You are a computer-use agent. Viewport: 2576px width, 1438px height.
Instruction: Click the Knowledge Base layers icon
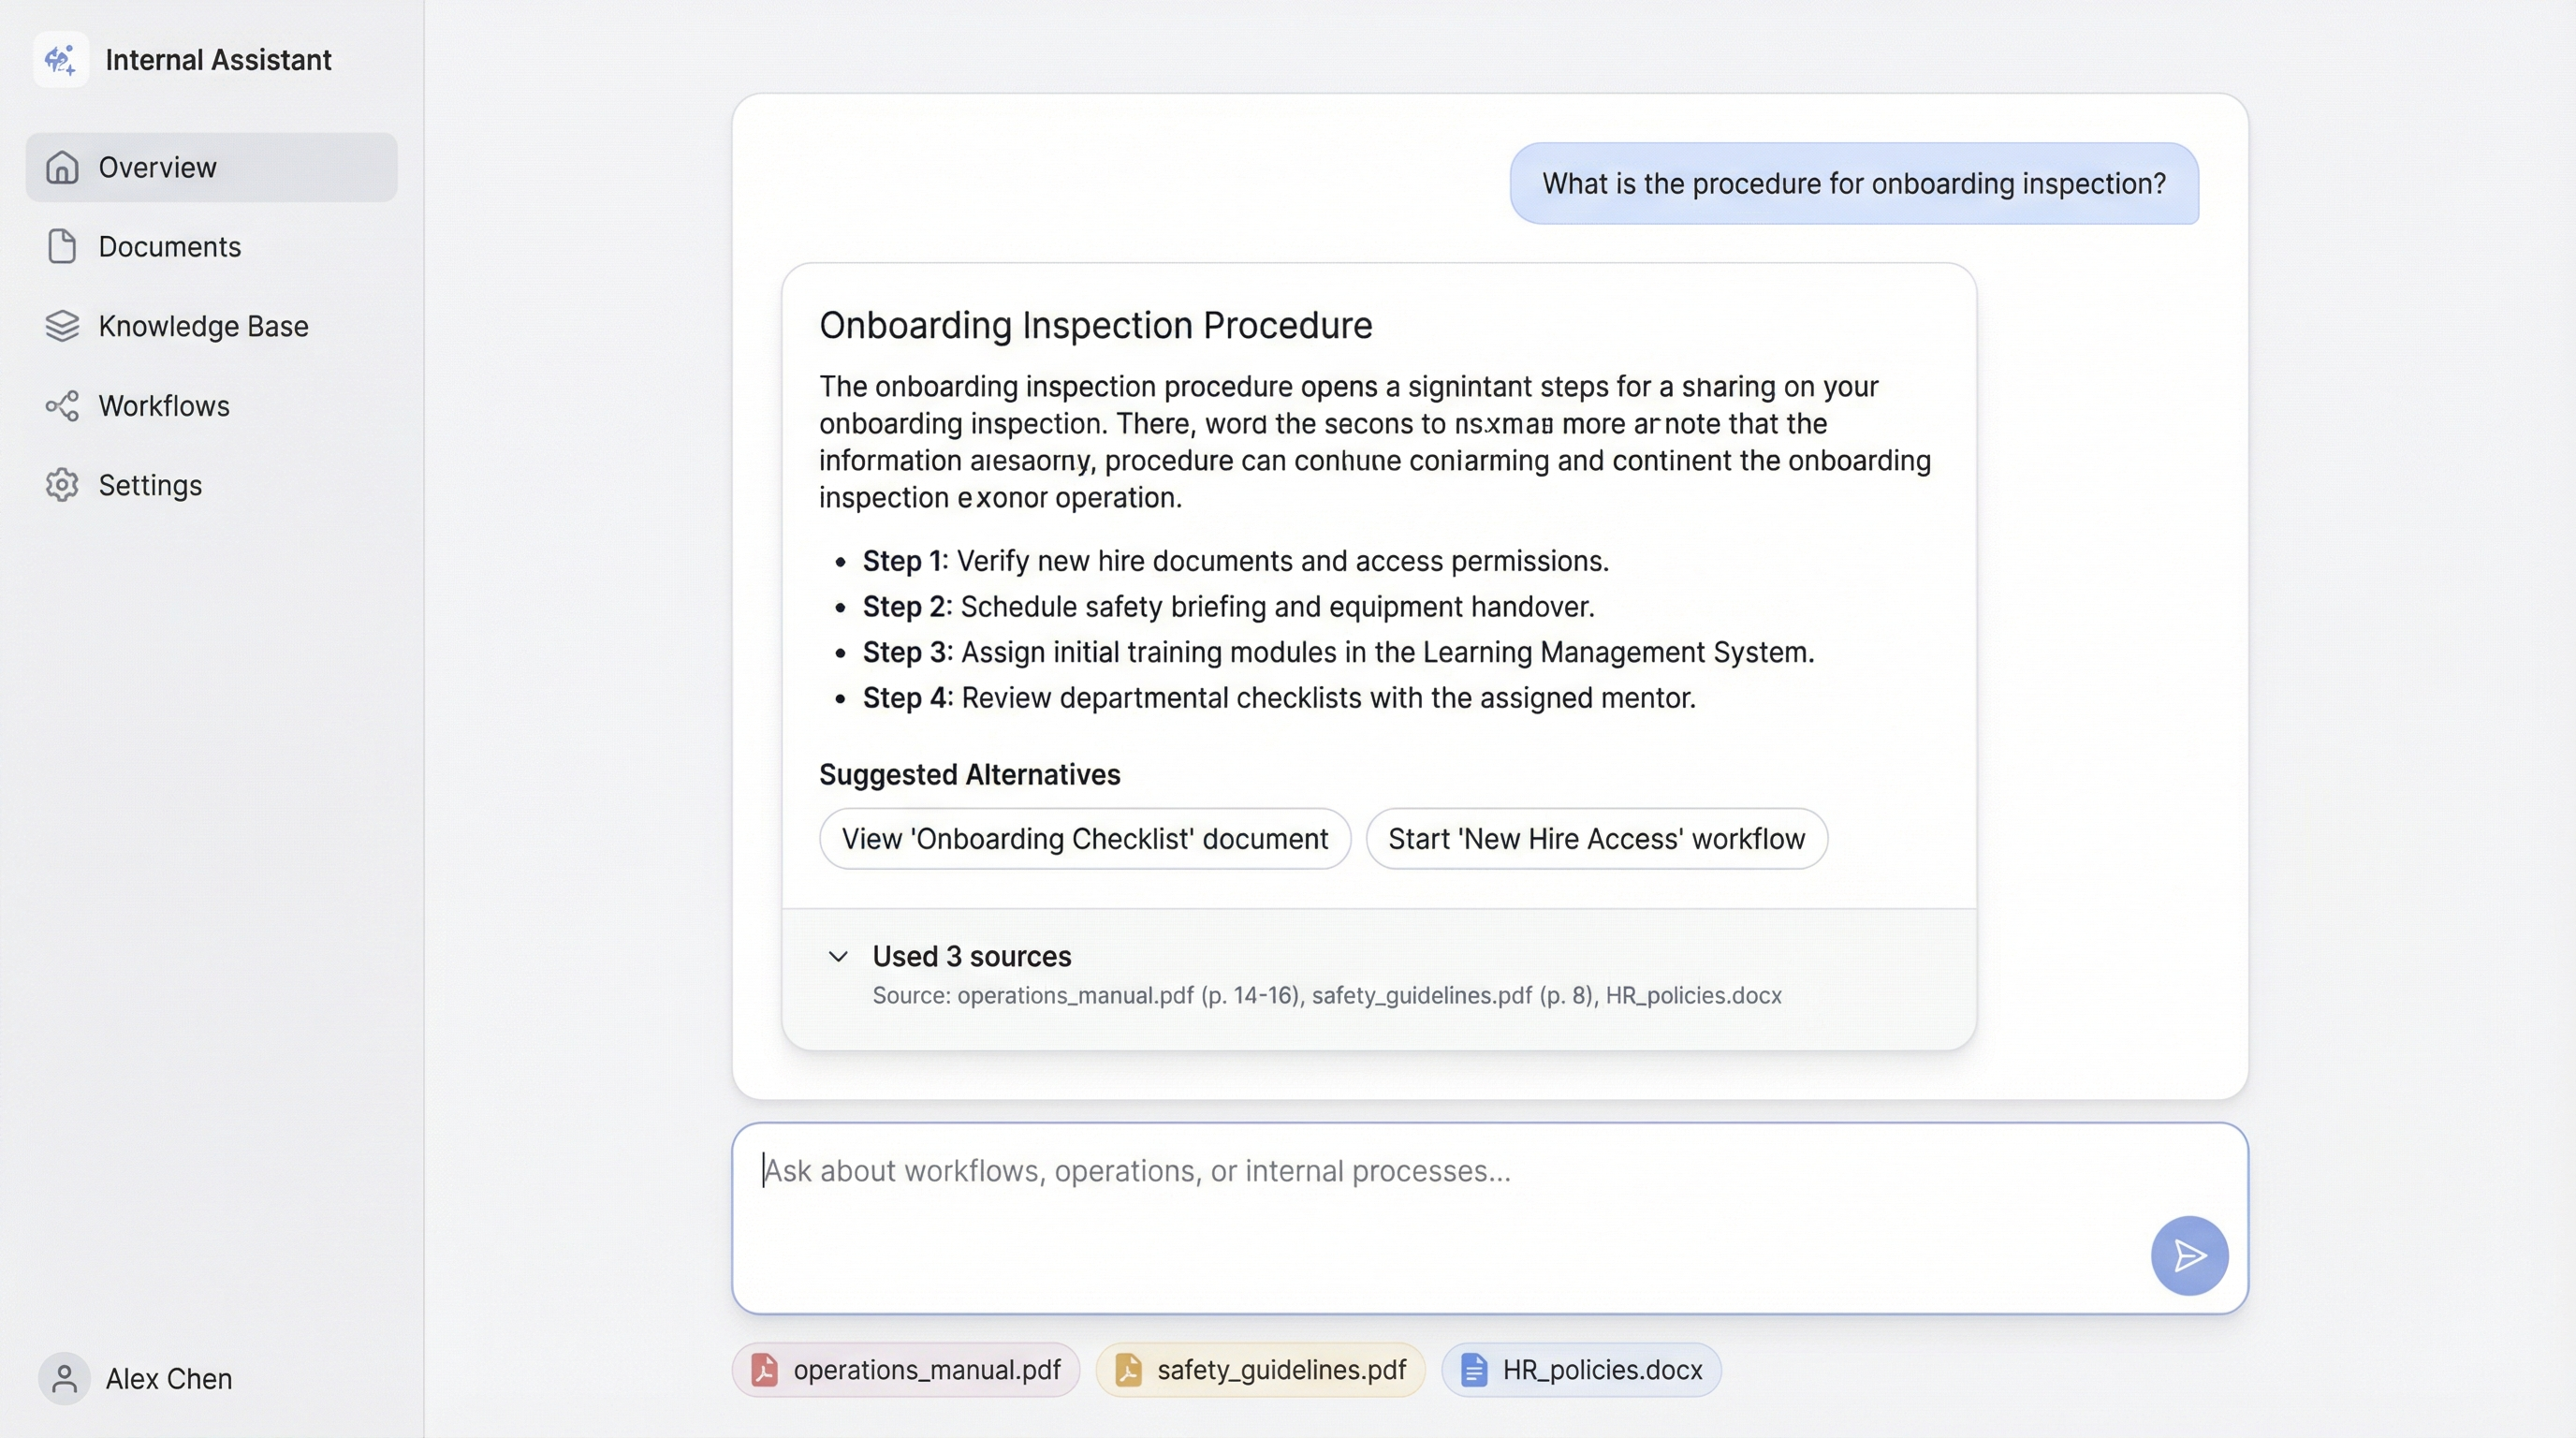coord(62,326)
